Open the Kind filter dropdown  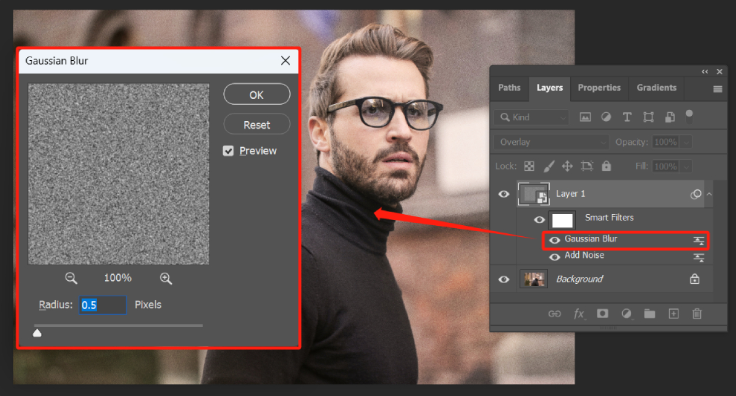coord(531,117)
